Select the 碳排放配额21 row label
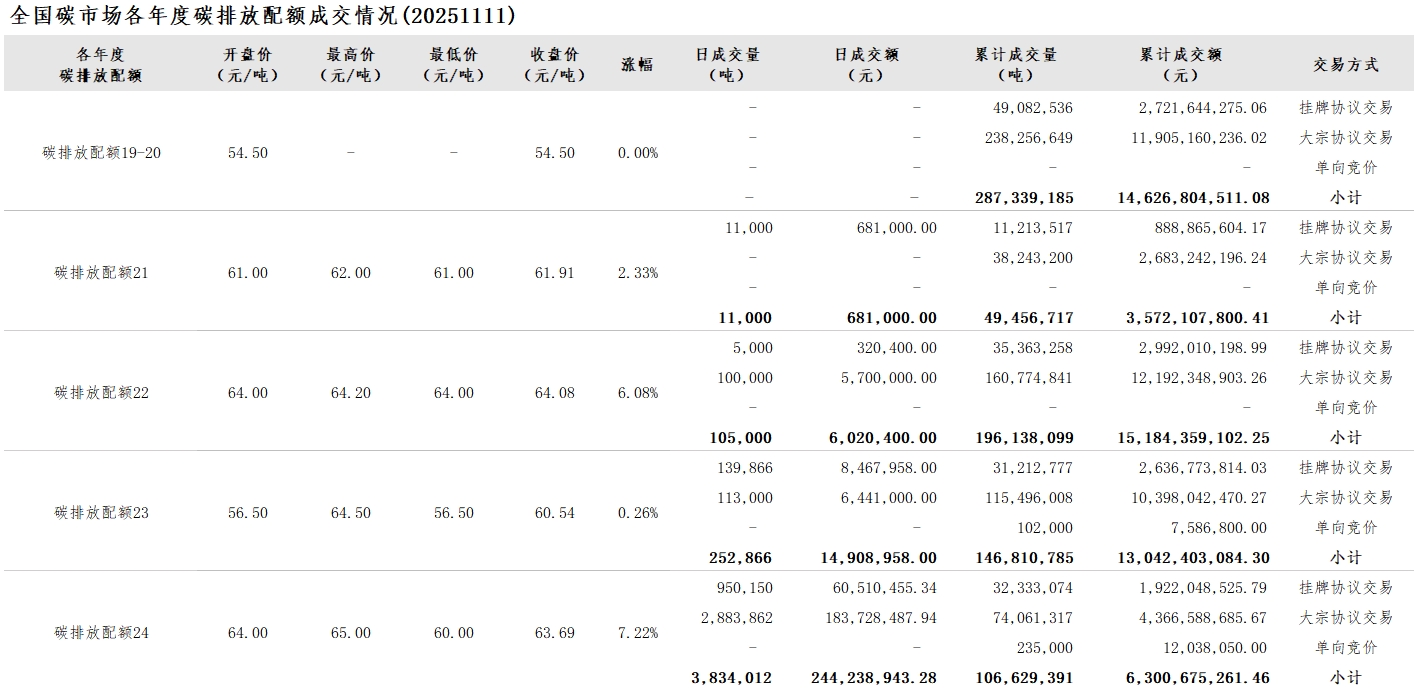The image size is (1420, 694). point(101,273)
